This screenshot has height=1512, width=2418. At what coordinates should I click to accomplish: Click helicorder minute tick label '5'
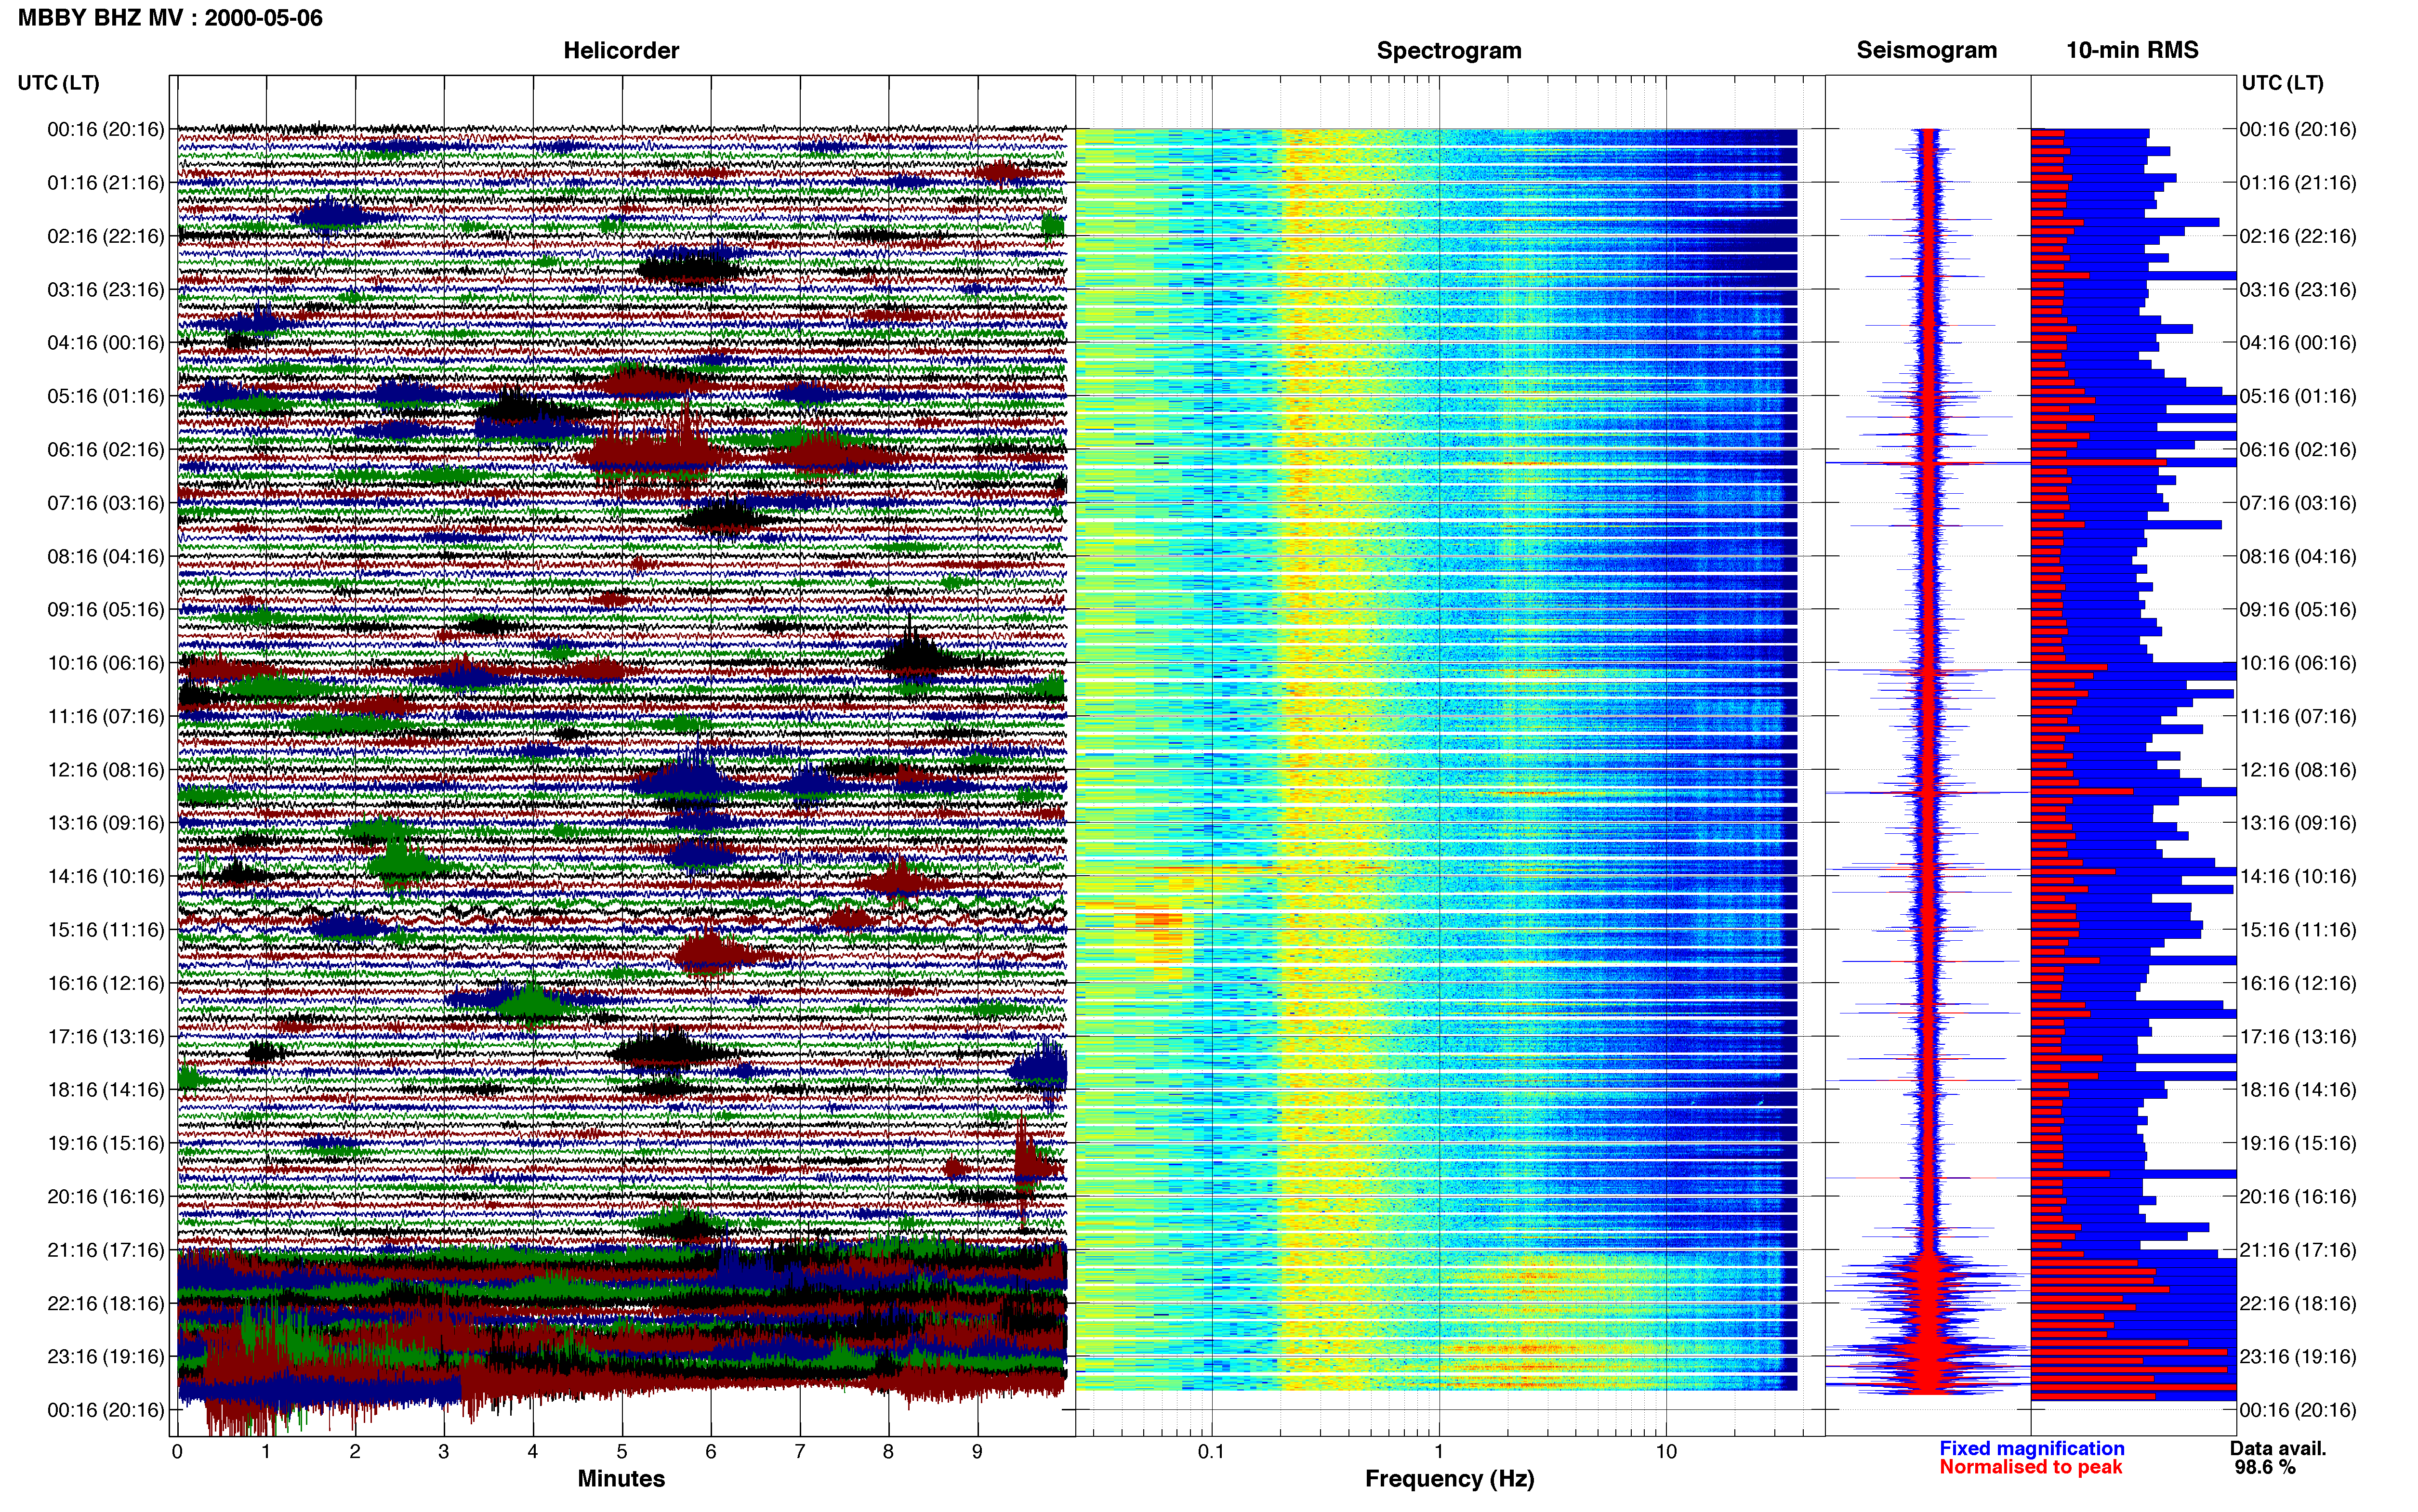622,1452
